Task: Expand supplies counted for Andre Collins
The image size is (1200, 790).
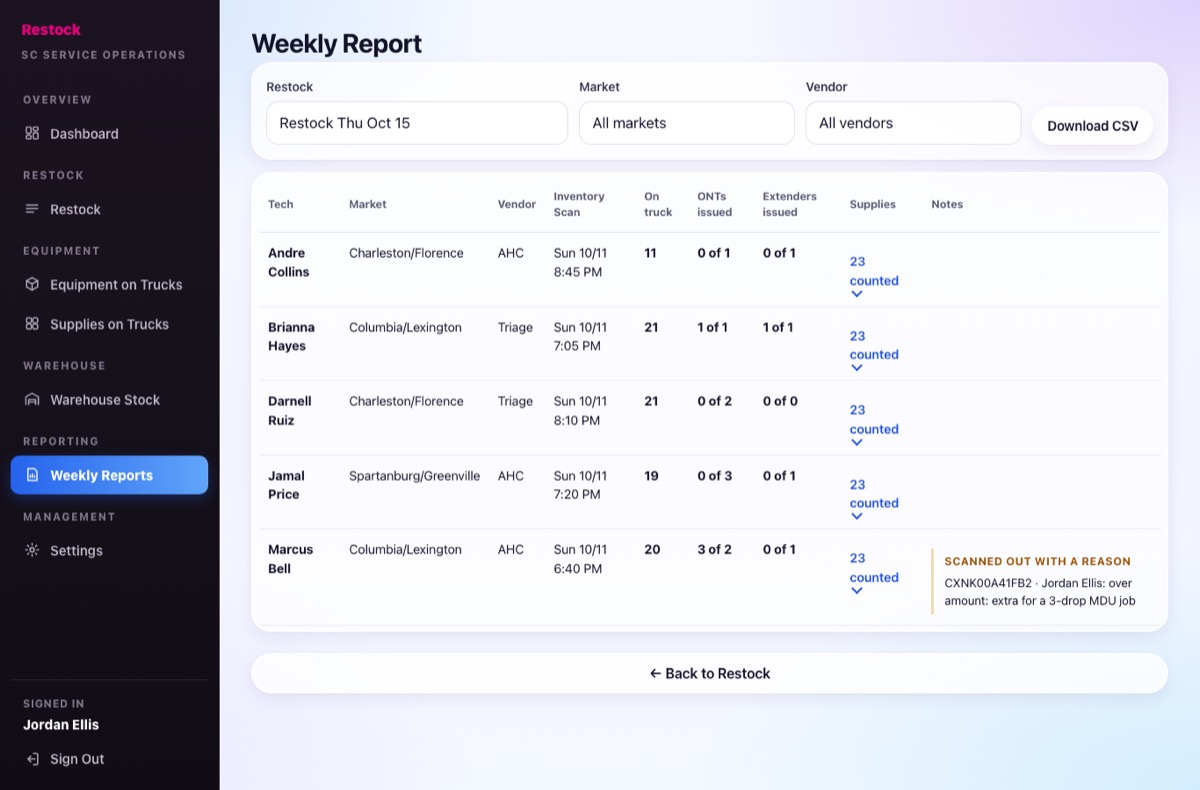Action: 874,276
